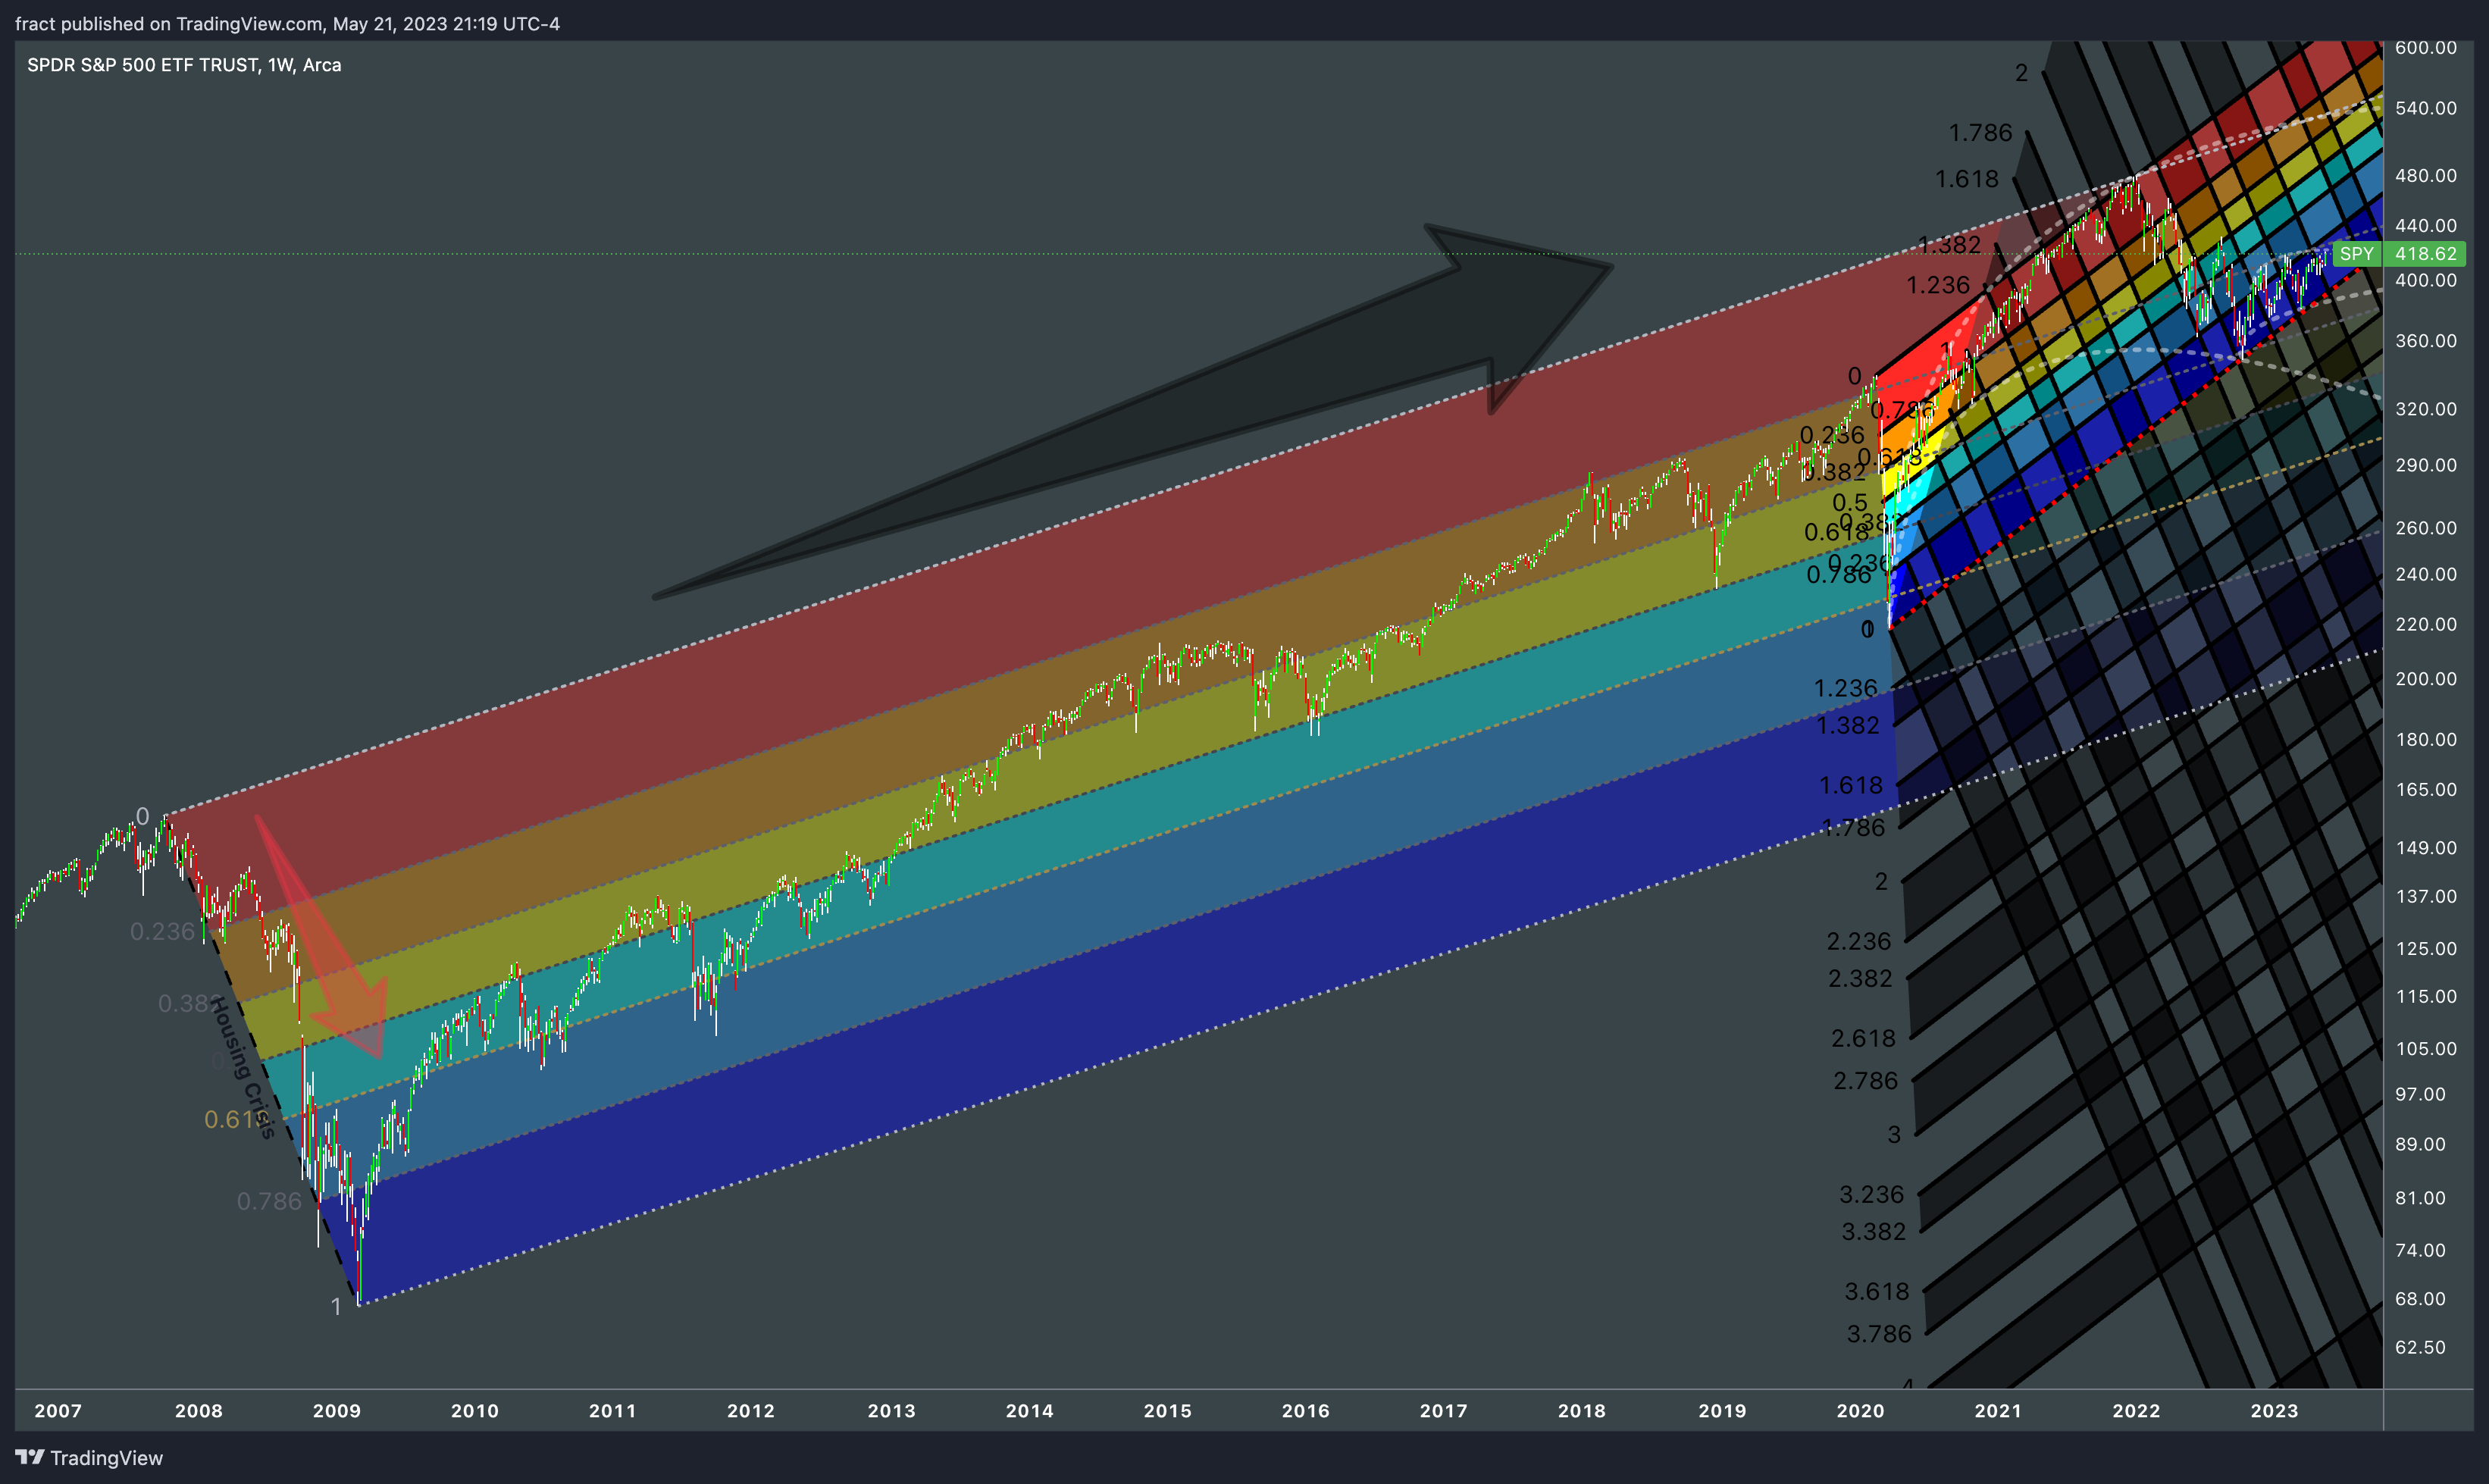Viewport: 2489px width, 1484px height.
Task: Click the 3.618 Fibonacci level label
Action: coord(1877,1292)
